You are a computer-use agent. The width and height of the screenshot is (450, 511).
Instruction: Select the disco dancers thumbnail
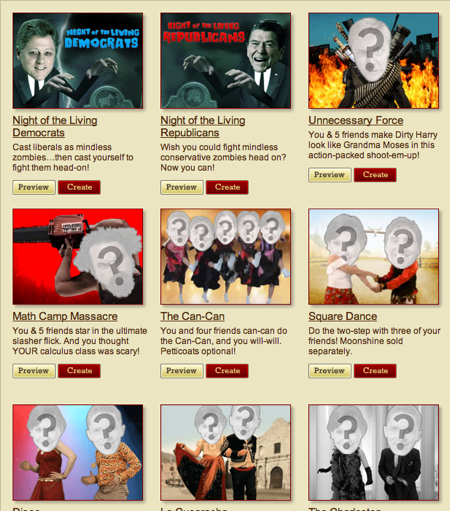point(78,453)
